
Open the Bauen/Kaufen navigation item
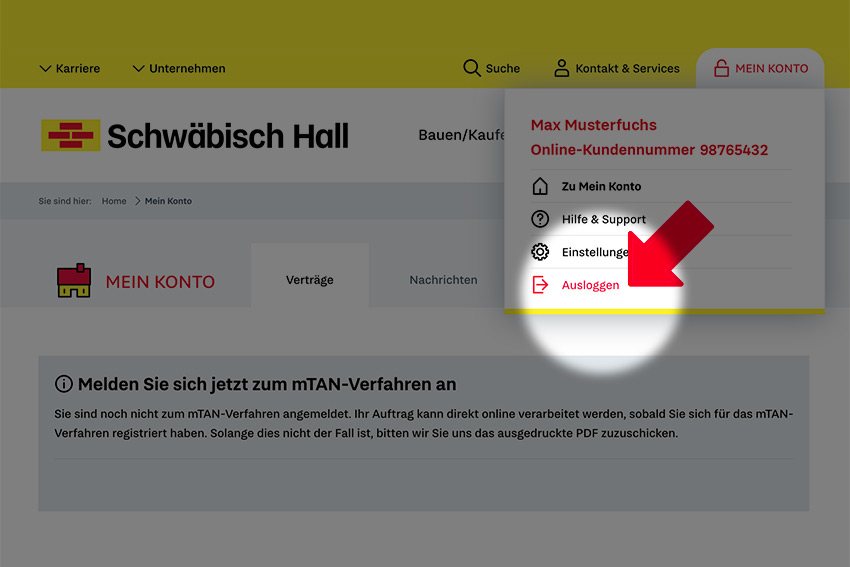[461, 135]
